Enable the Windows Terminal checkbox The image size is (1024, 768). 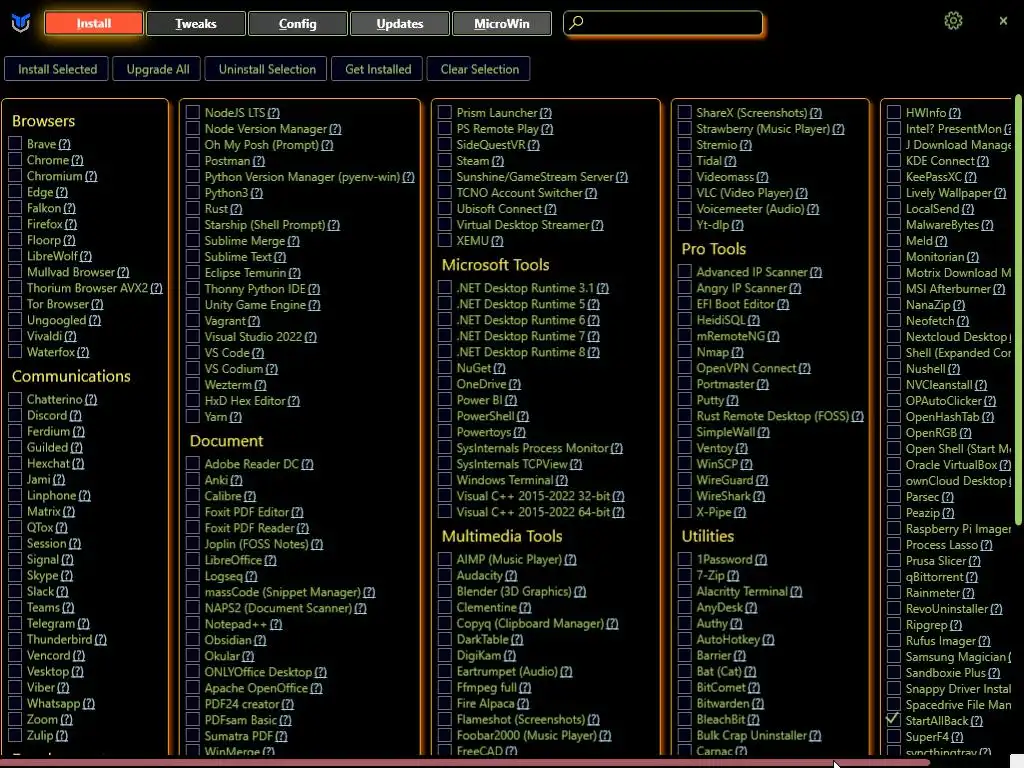445,480
